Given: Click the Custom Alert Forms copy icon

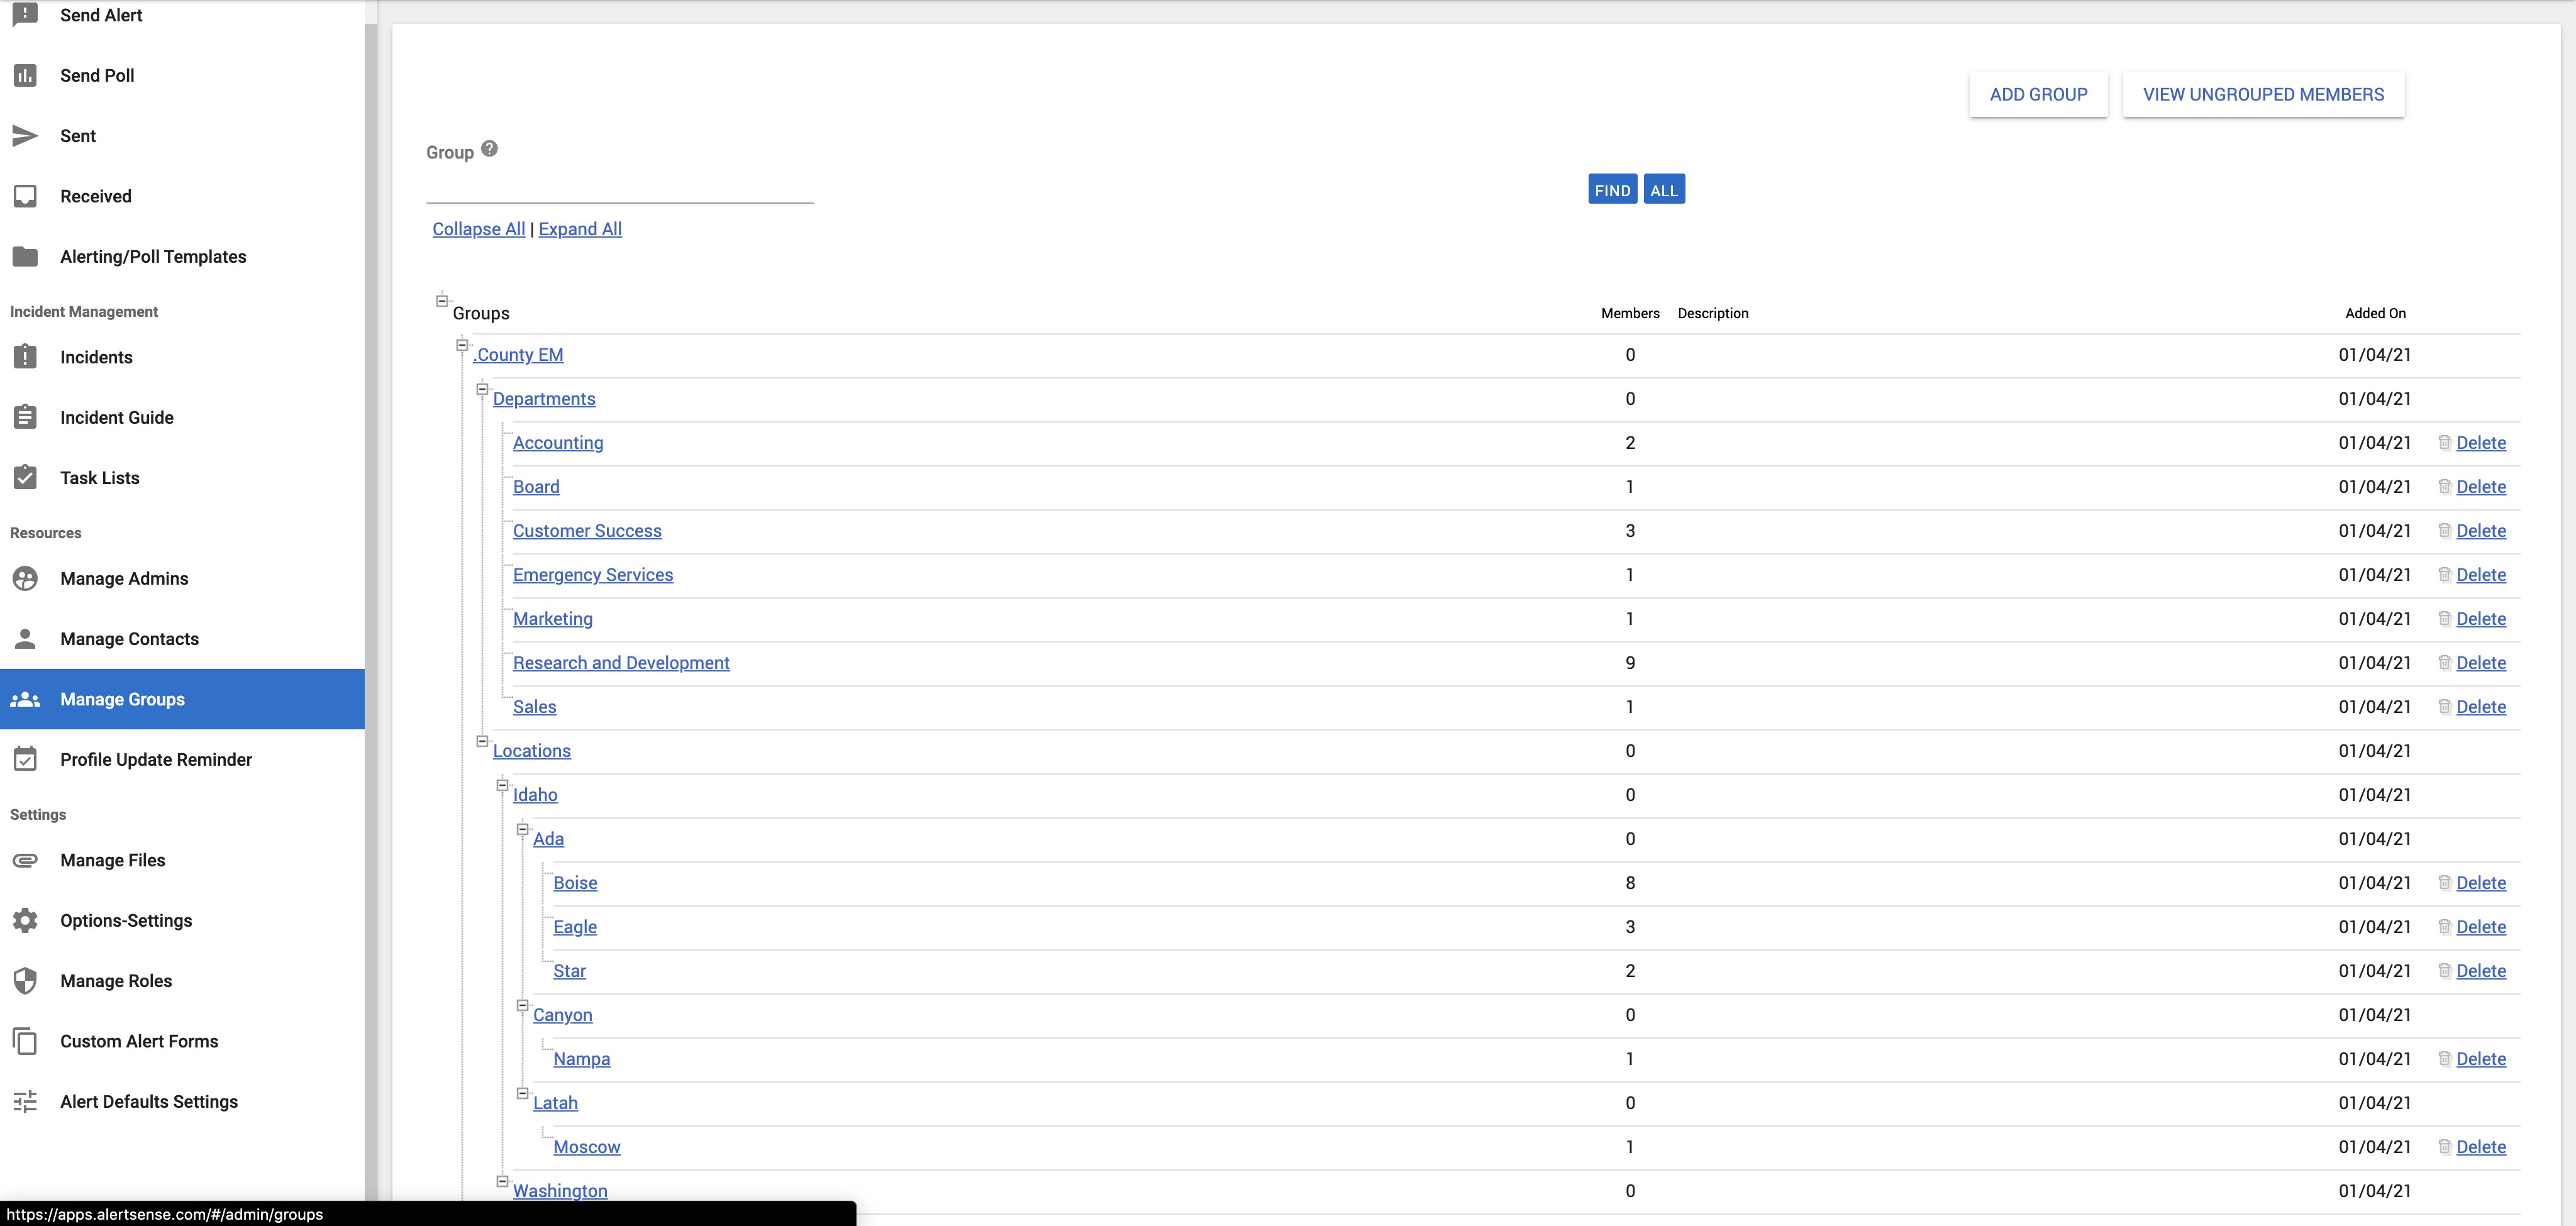Looking at the screenshot, I should 25,1041.
